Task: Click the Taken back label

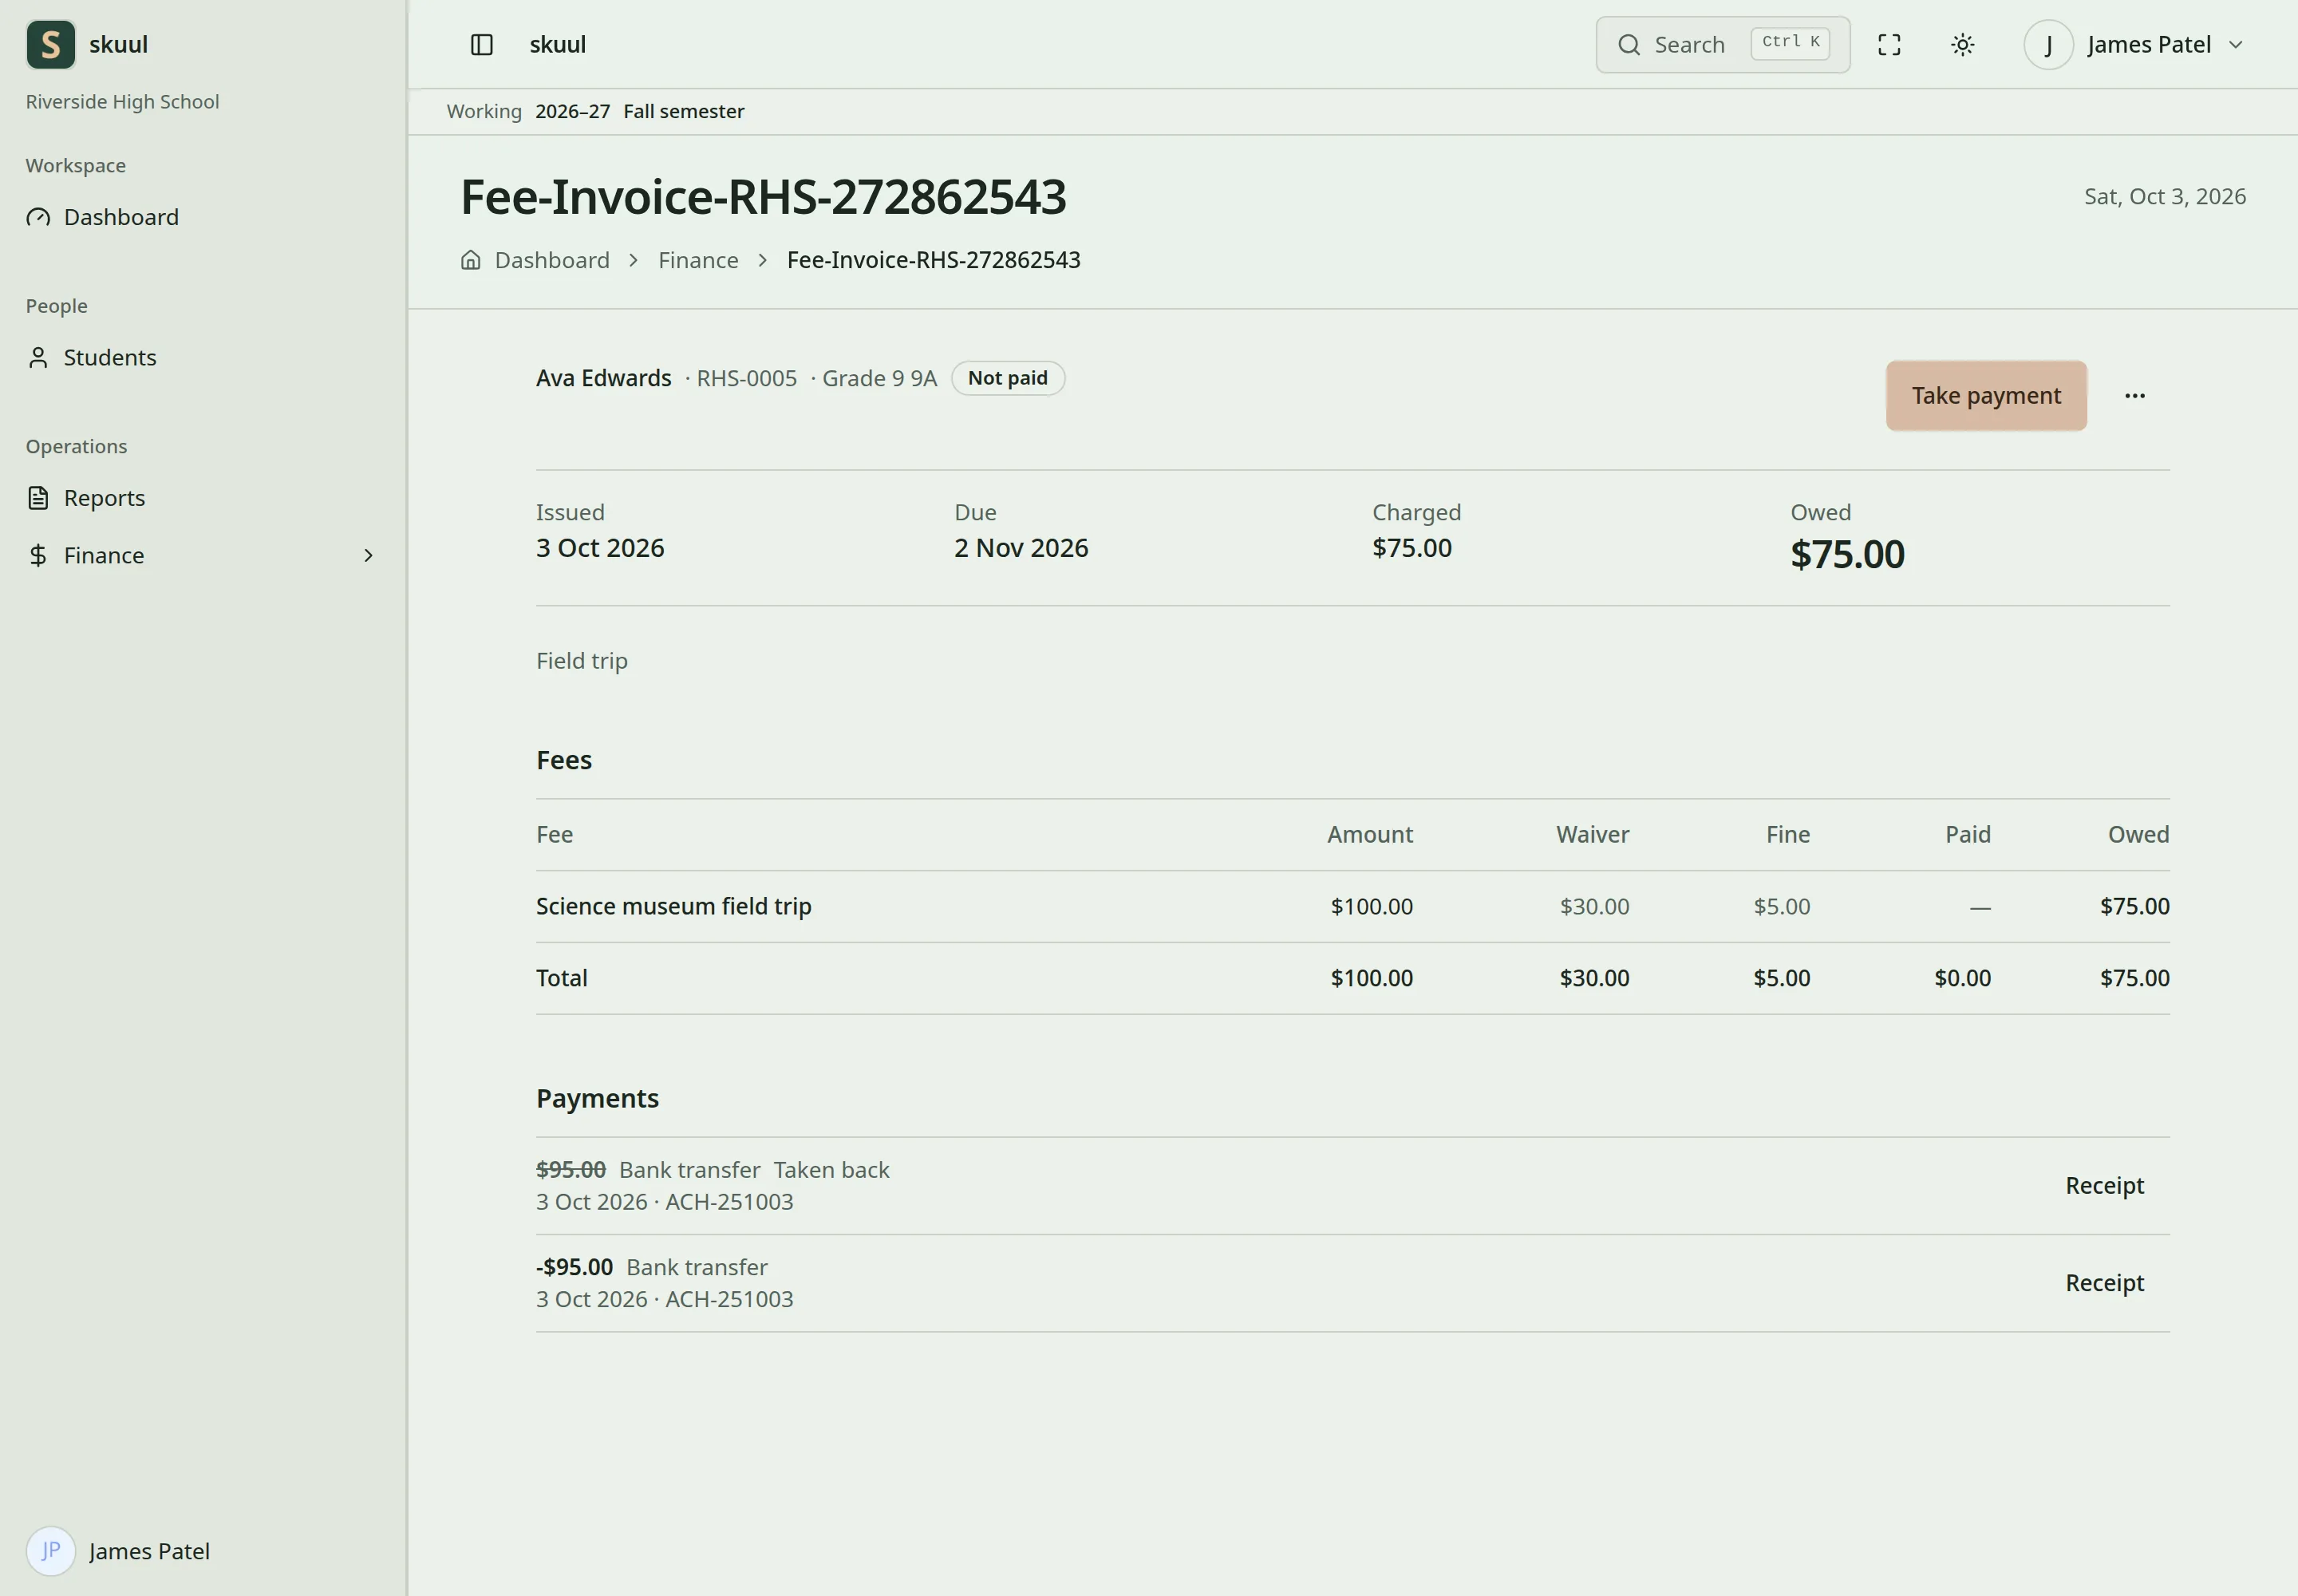Action: (x=831, y=1170)
